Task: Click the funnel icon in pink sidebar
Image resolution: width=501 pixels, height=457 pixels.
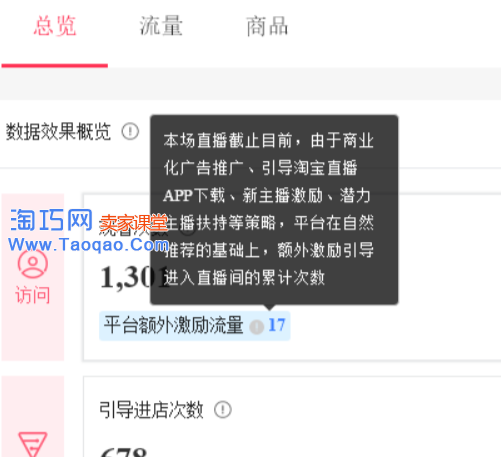Action: pos(33,444)
